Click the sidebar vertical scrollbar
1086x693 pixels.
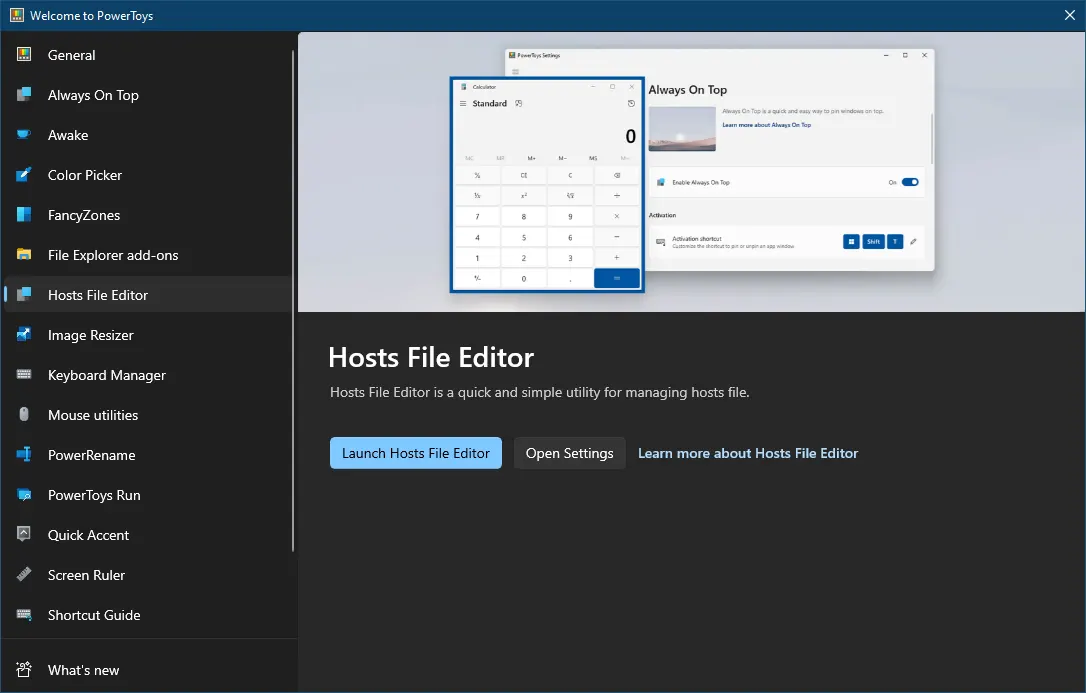coord(294,298)
